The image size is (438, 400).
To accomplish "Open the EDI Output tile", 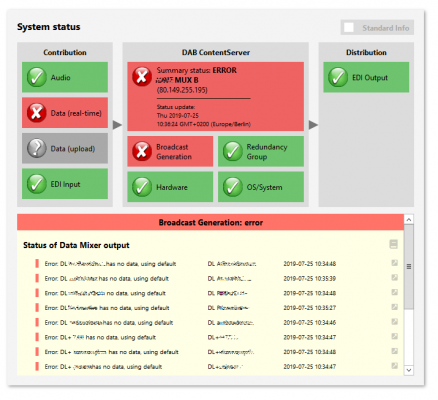I will [366, 77].
